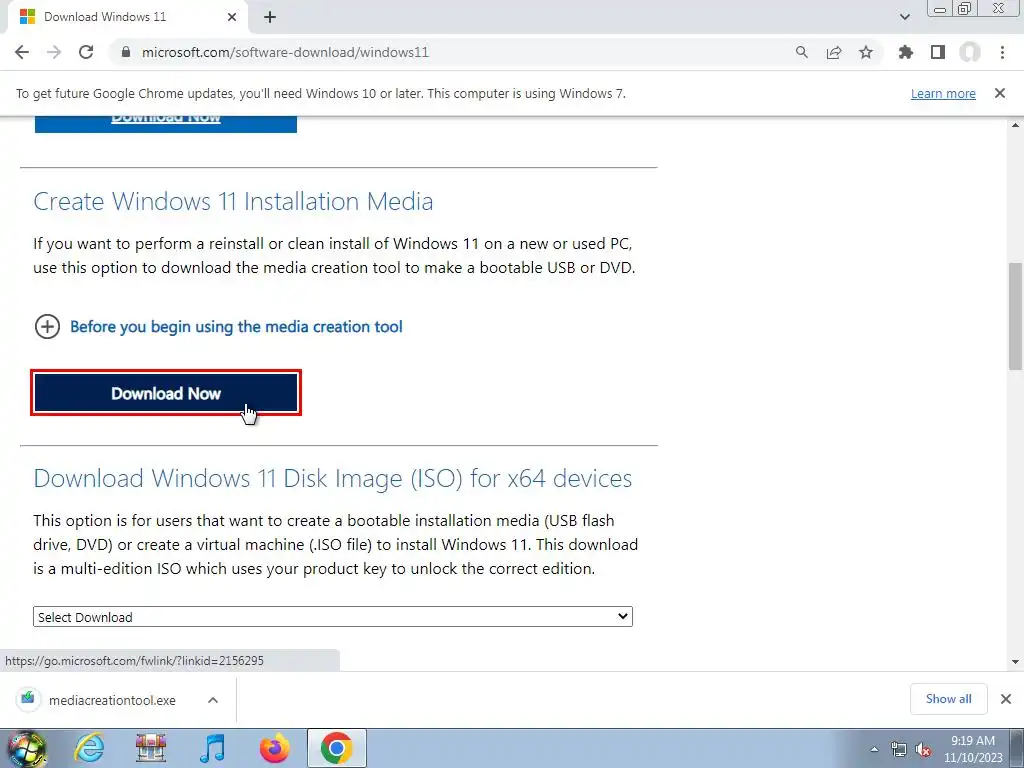1024x768 pixels.
Task: Open the Chrome three-dot menu
Action: 1002,52
